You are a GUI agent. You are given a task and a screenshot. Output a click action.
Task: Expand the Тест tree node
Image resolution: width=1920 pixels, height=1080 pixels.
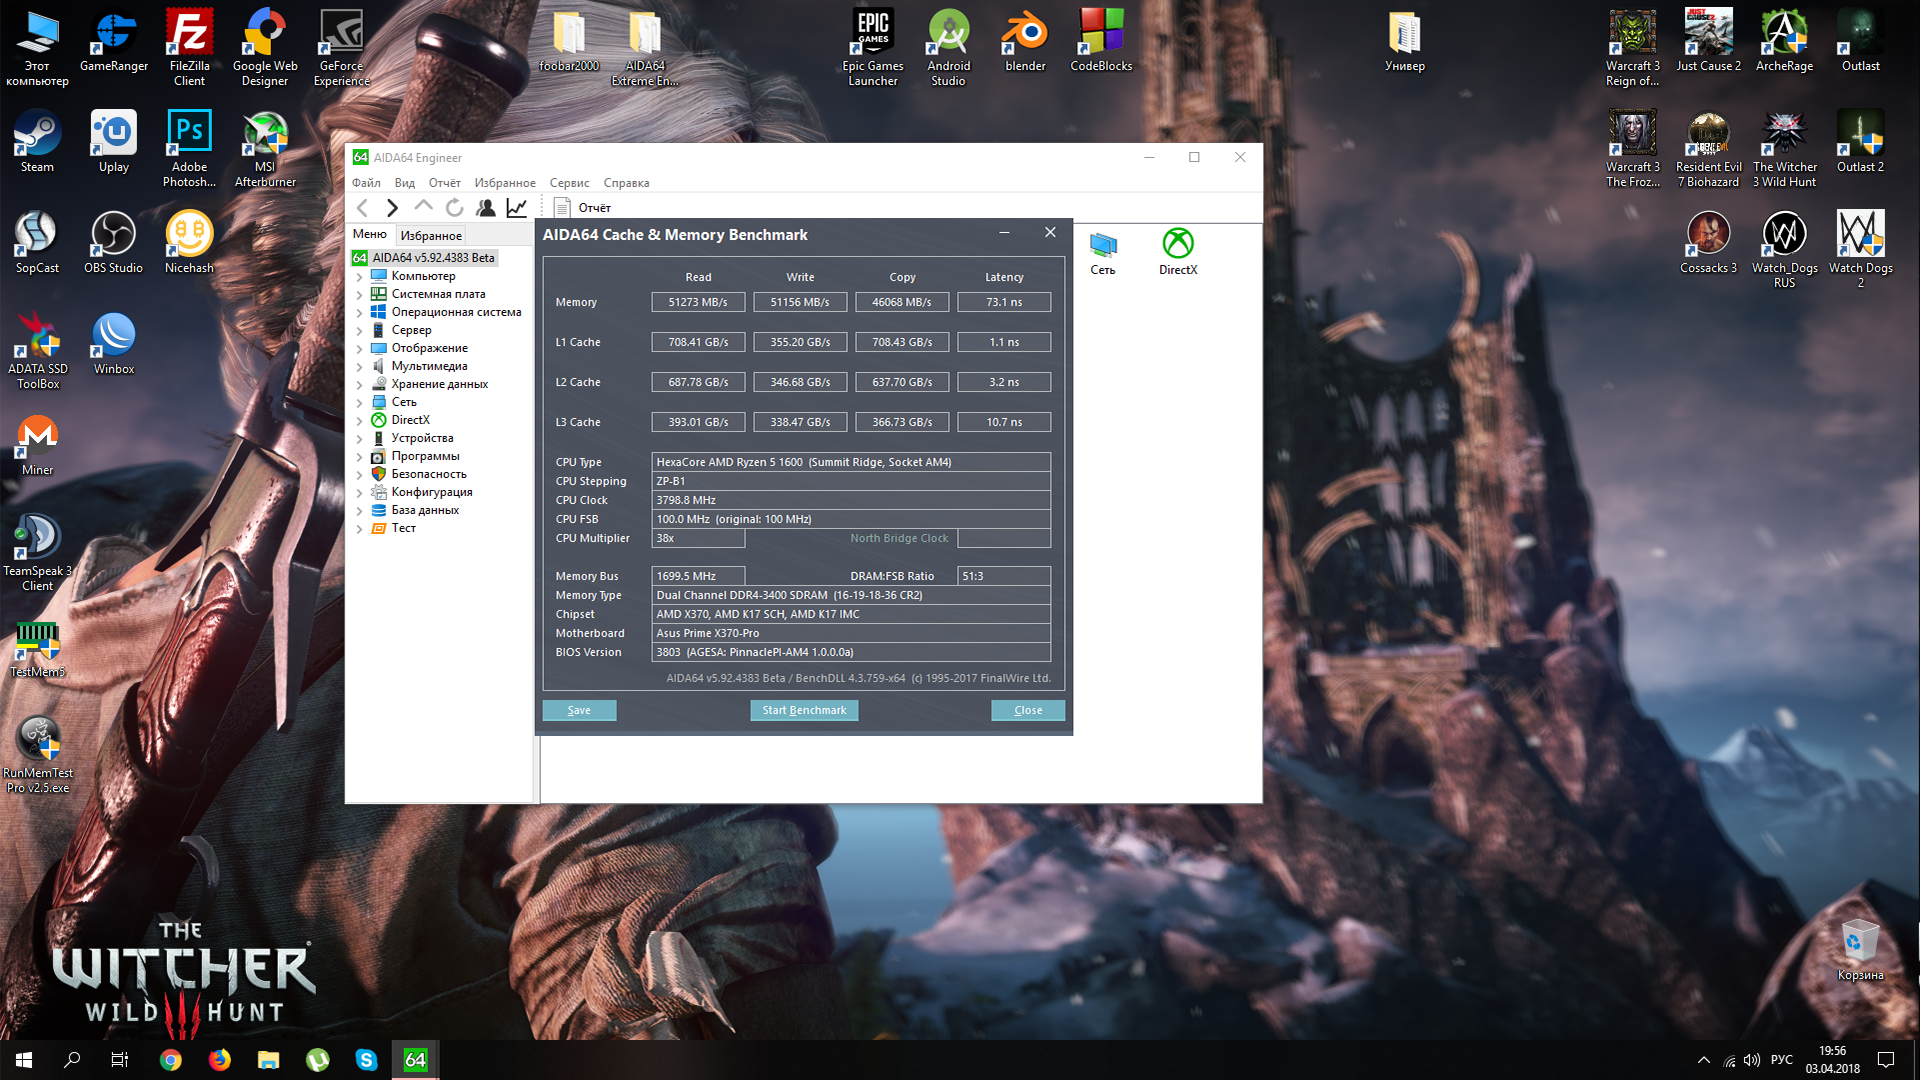360,529
